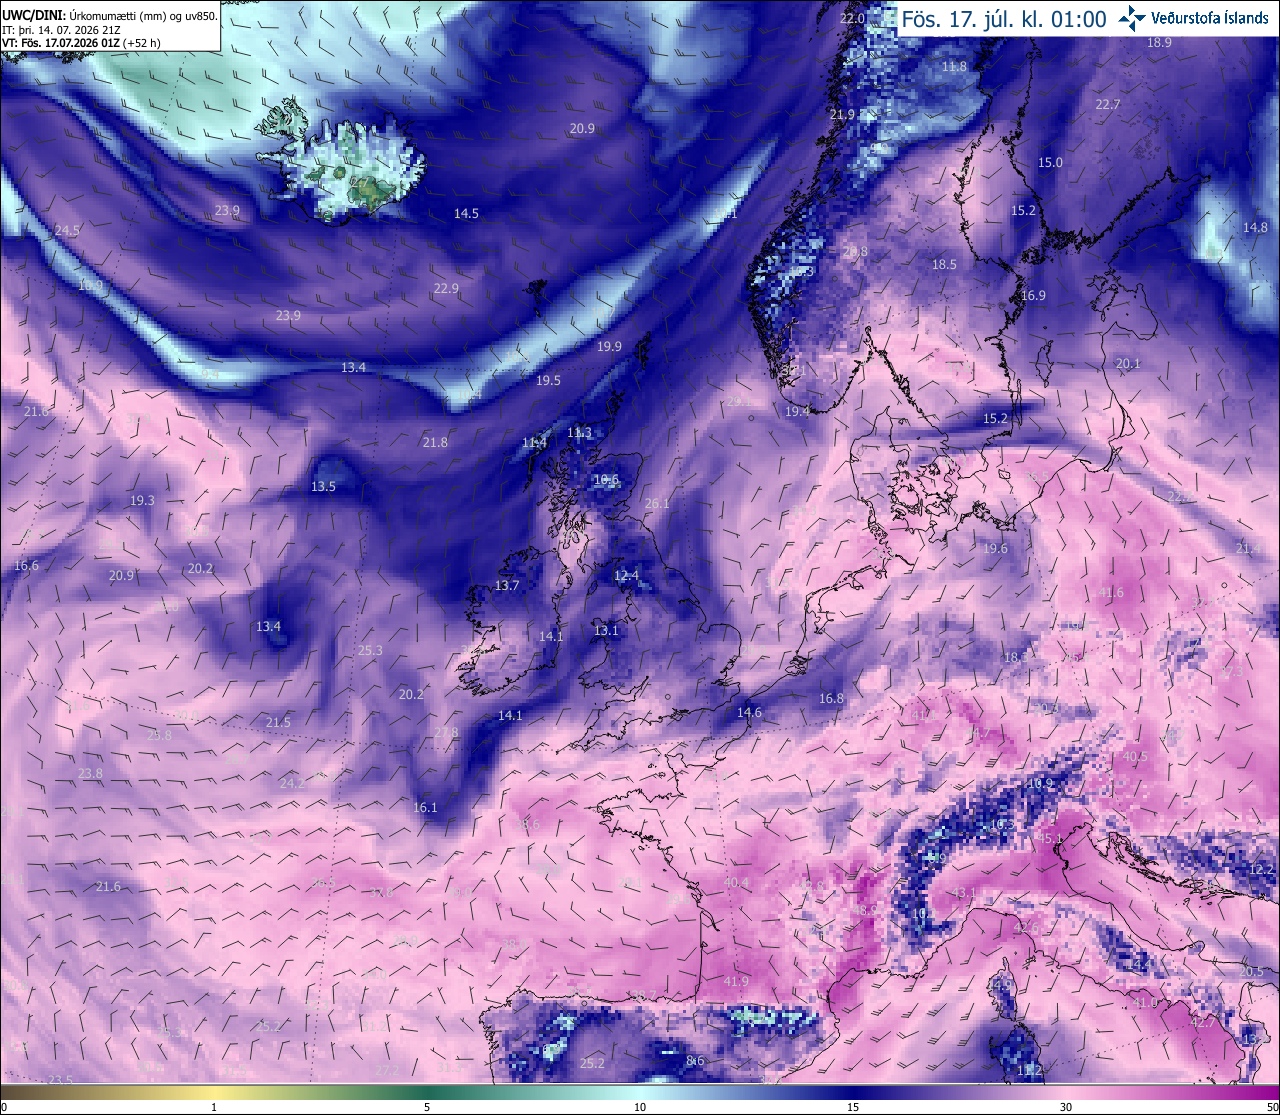Click the 10 label on the color legend

(x=640, y=1107)
